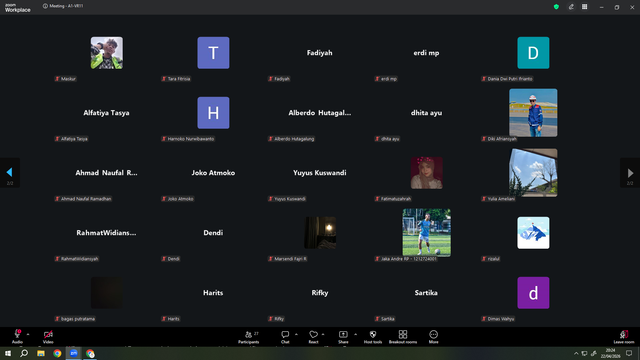Select Diki Afriansyah's photo tile

533,113
